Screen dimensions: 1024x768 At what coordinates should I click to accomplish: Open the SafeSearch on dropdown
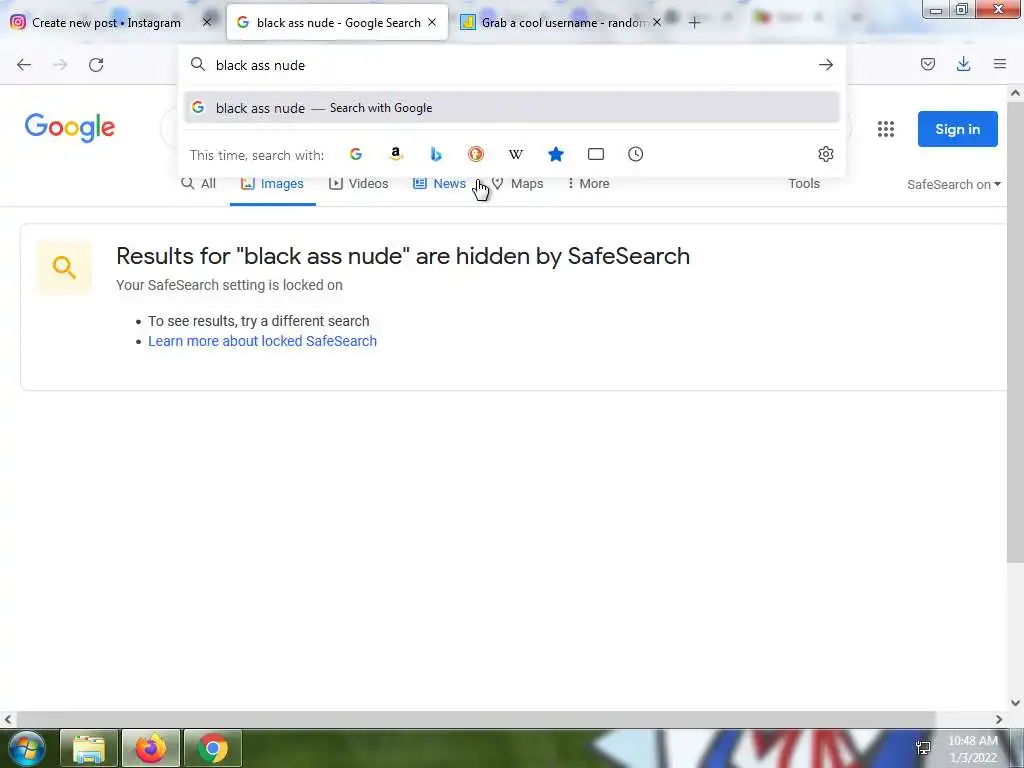(x=953, y=185)
